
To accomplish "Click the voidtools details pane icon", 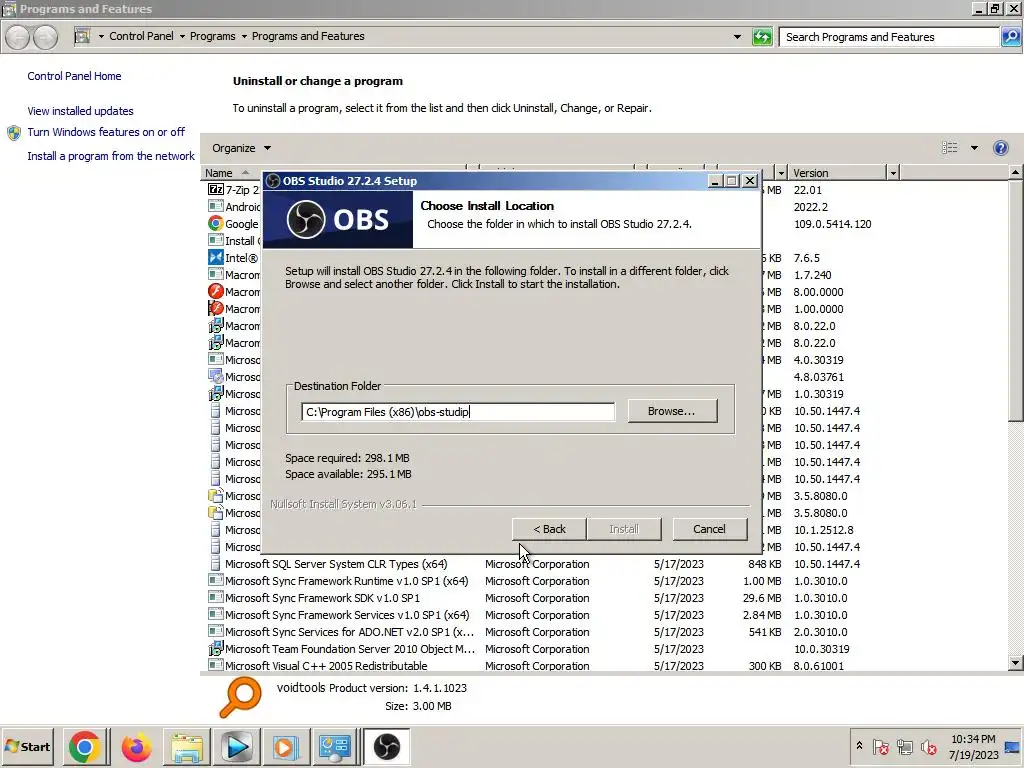I will [x=240, y=697].
